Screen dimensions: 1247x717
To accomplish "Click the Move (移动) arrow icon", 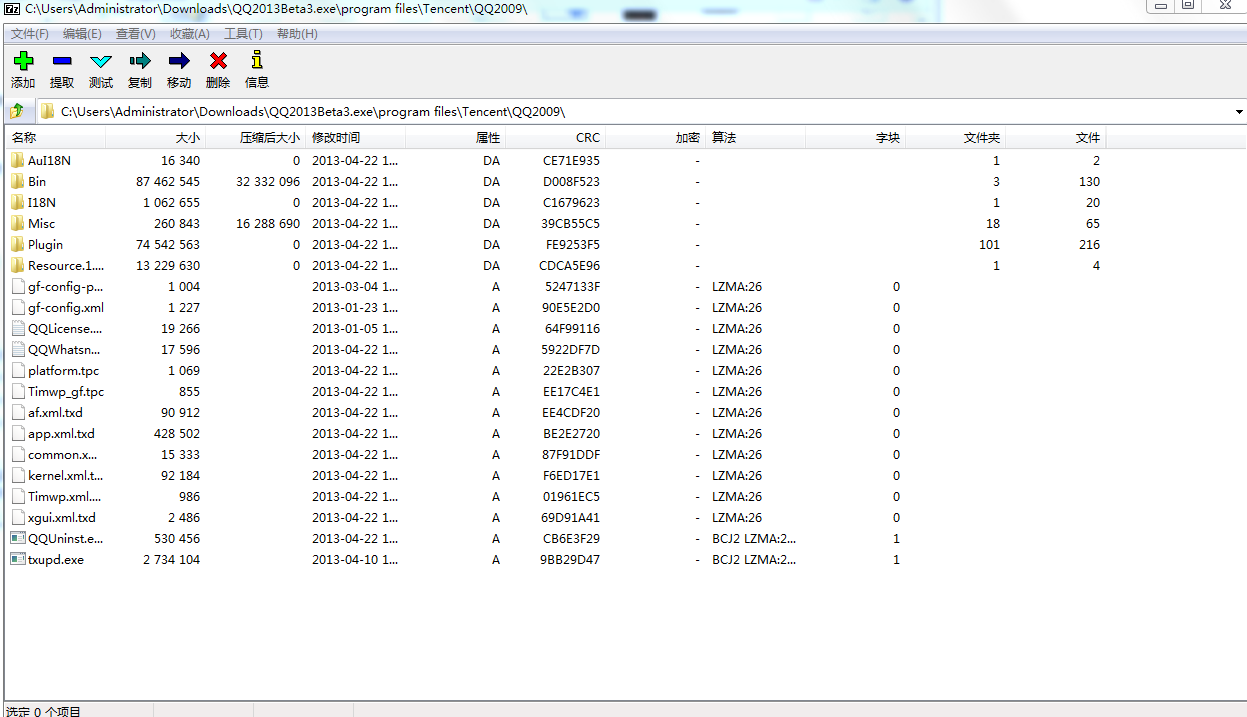I will click(179, 61).
